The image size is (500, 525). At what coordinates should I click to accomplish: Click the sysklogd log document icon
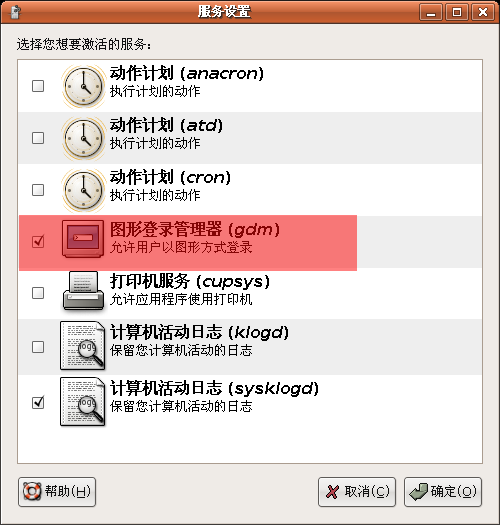[83, 401]
